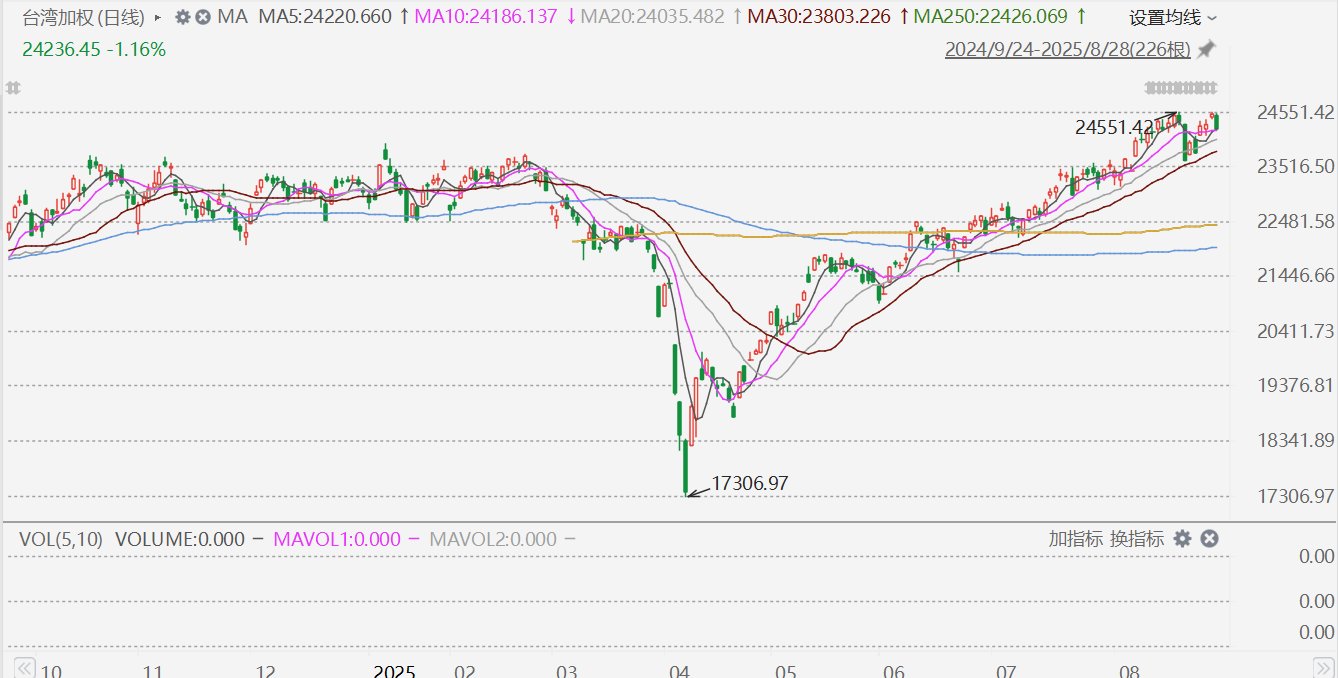Click the 17306.97 low price annotation
Viewport: 1338px width, 678px height.
pyautogui.click(x=750, y=483)
